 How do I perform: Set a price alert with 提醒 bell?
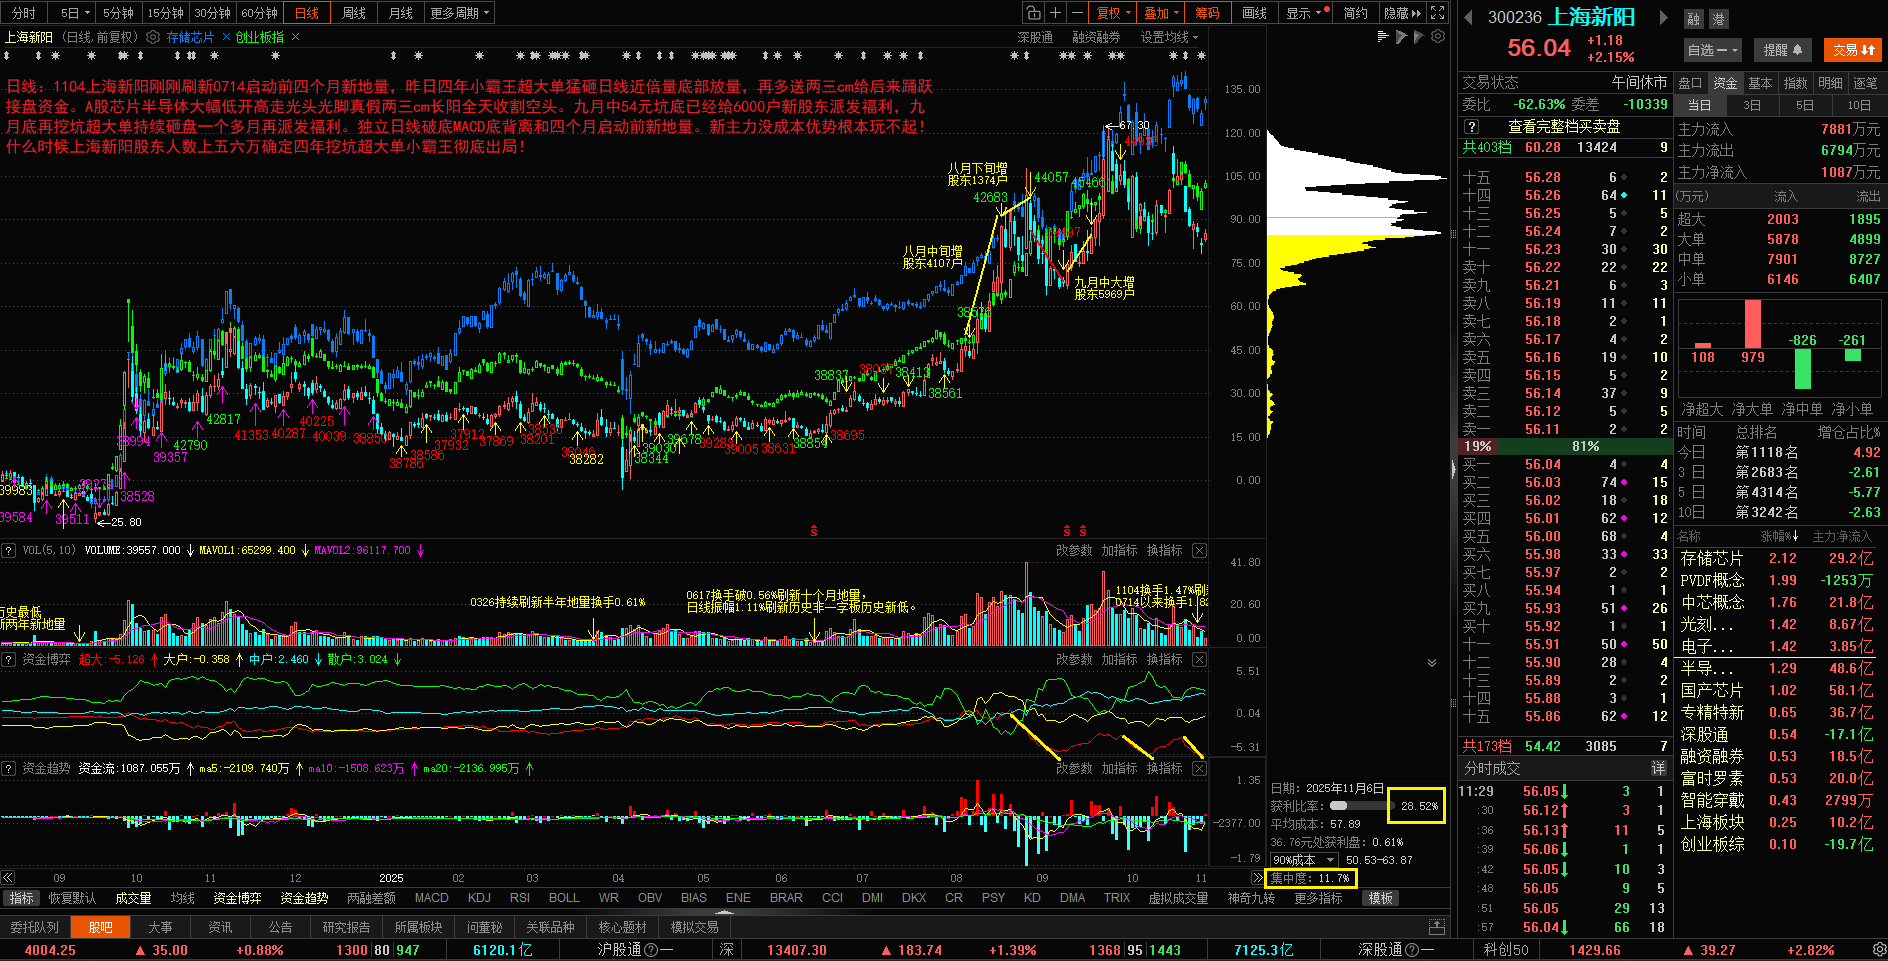1782,50
